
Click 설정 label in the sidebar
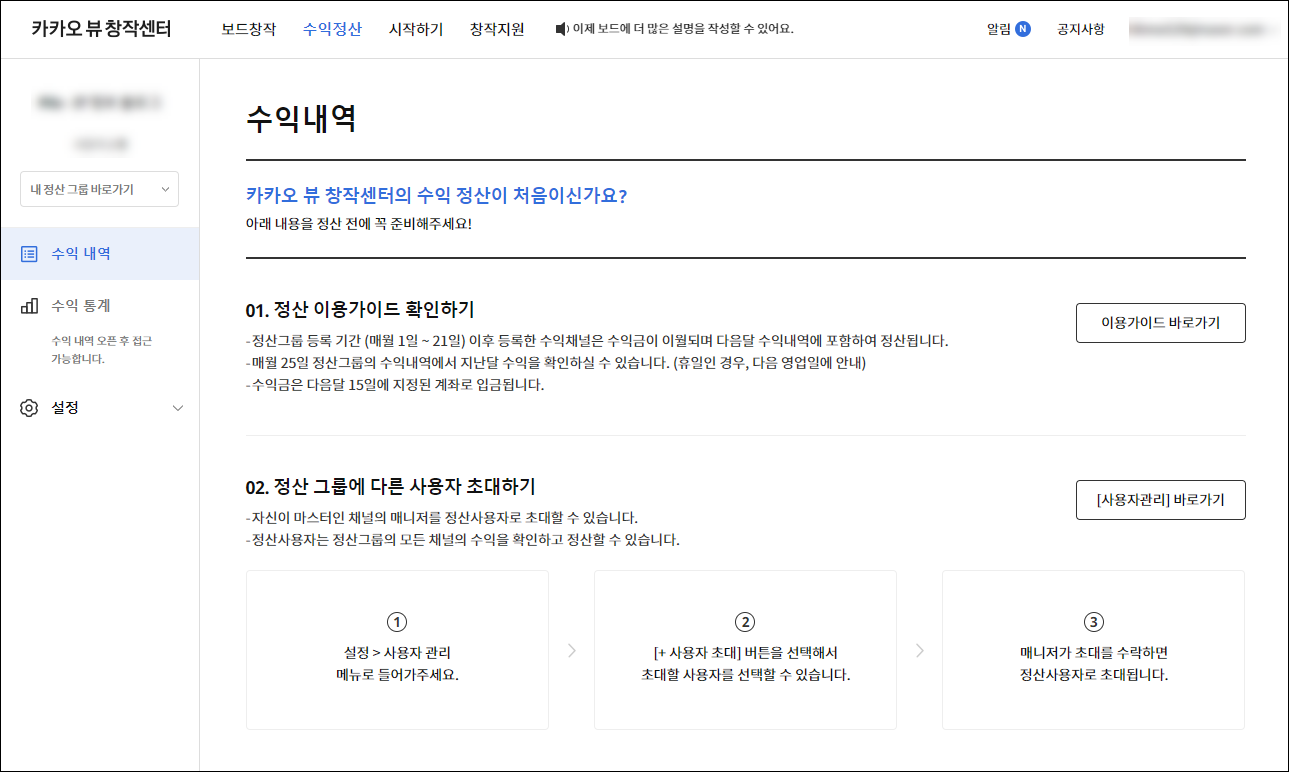tap(65, 408)
